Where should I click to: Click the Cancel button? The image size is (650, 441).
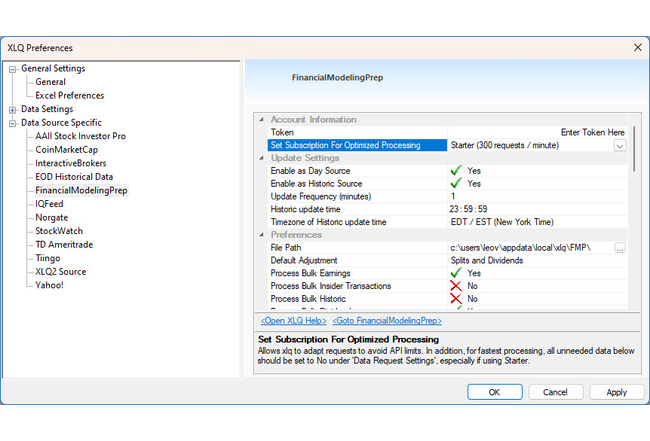click(x=555, y=392)
